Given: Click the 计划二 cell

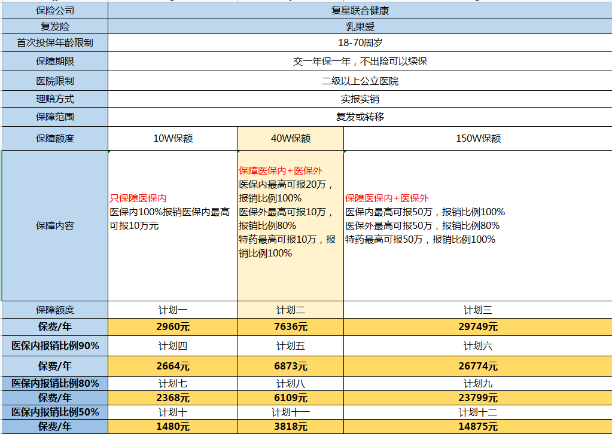Looking at the screenshot, I should point(290,310).
